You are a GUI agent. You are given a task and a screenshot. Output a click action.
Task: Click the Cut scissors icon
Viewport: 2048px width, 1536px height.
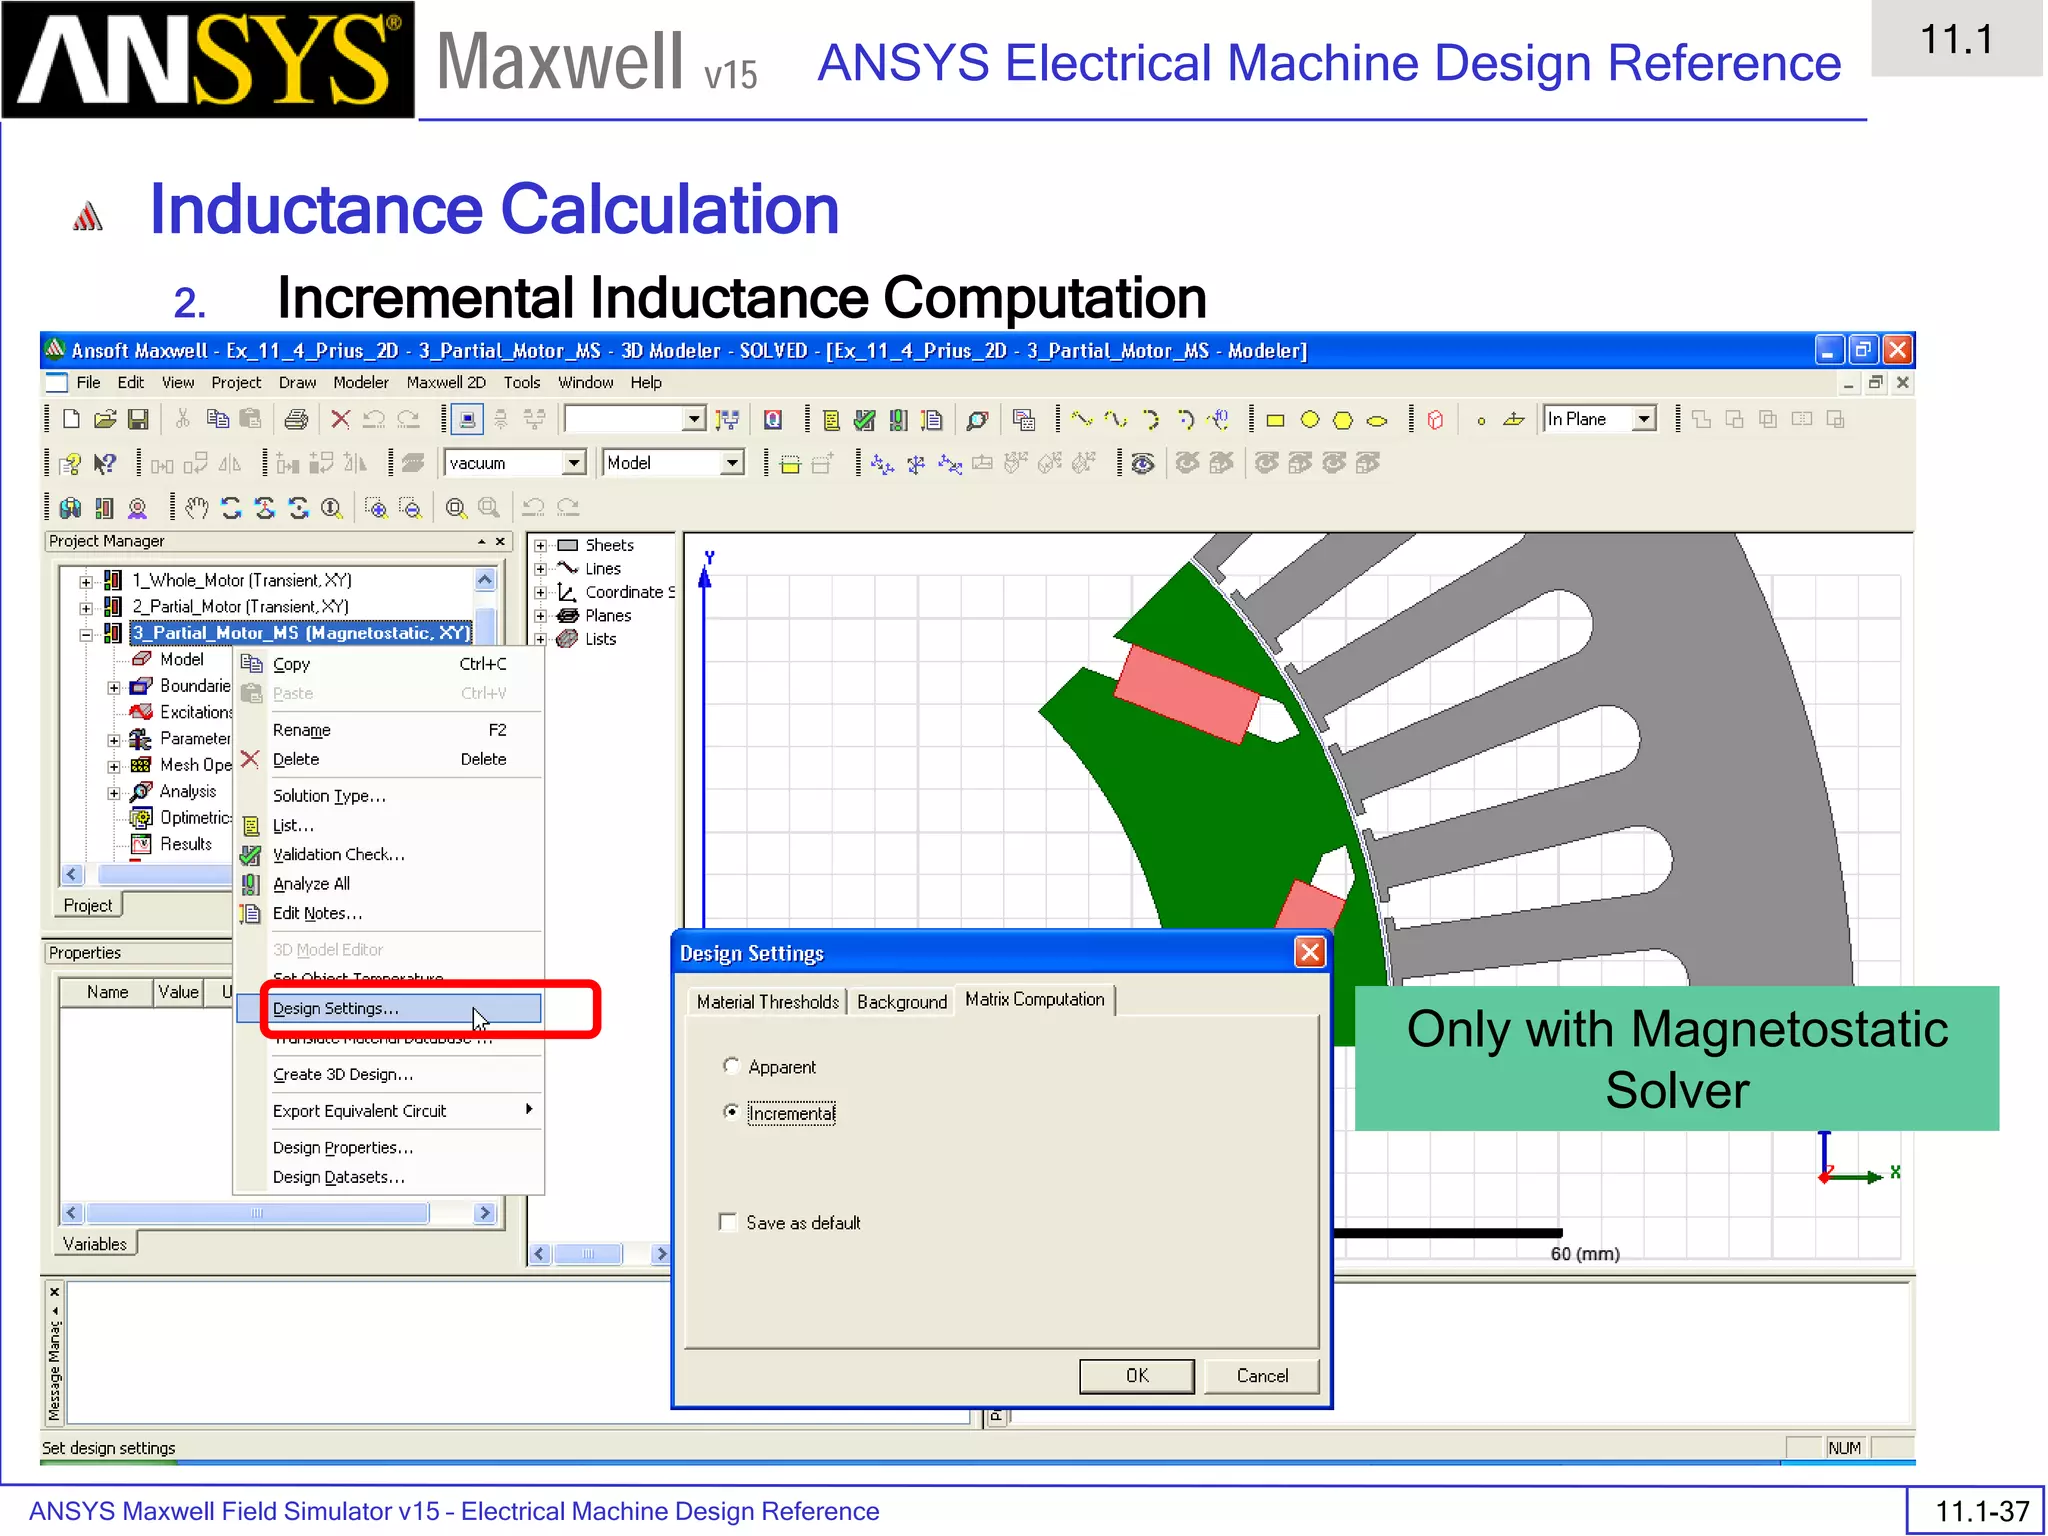182,419
